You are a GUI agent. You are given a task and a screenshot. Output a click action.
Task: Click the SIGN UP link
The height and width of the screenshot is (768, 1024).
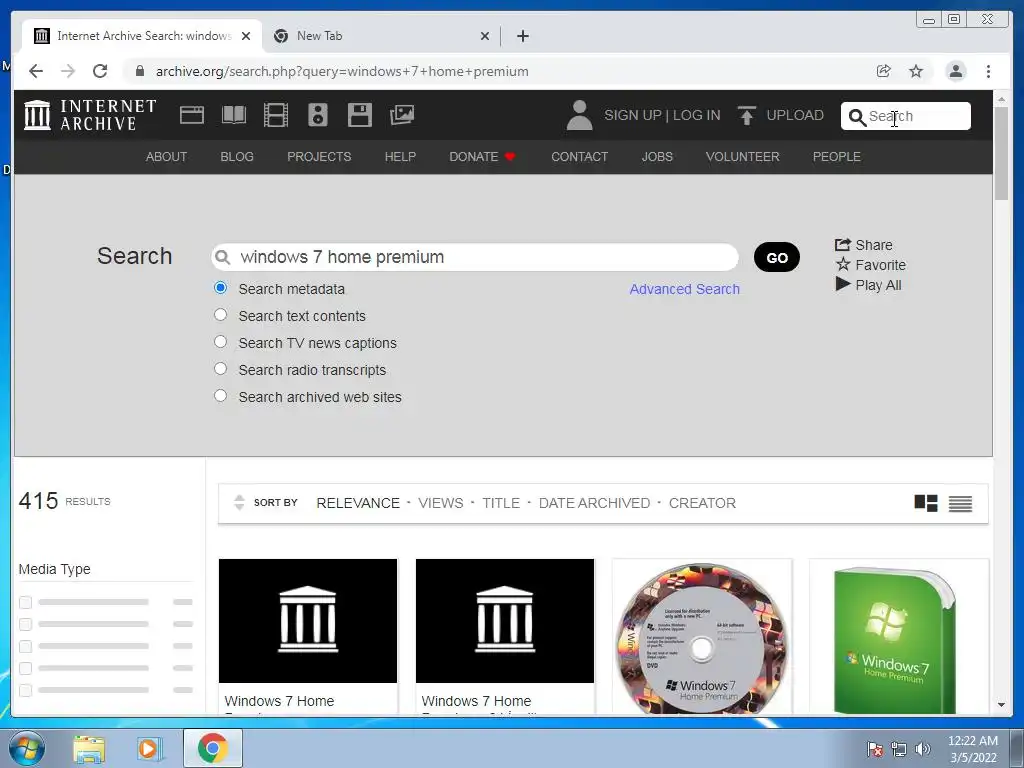633,115
